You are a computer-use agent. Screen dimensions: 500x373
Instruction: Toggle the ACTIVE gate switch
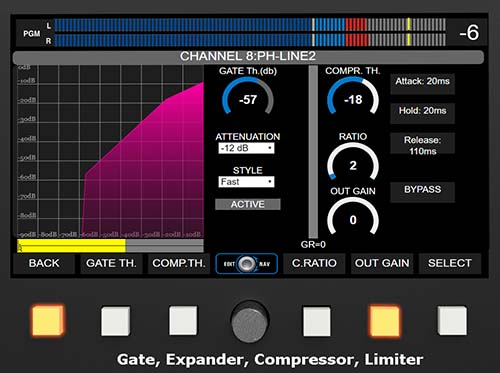click(x=248, y=204)
